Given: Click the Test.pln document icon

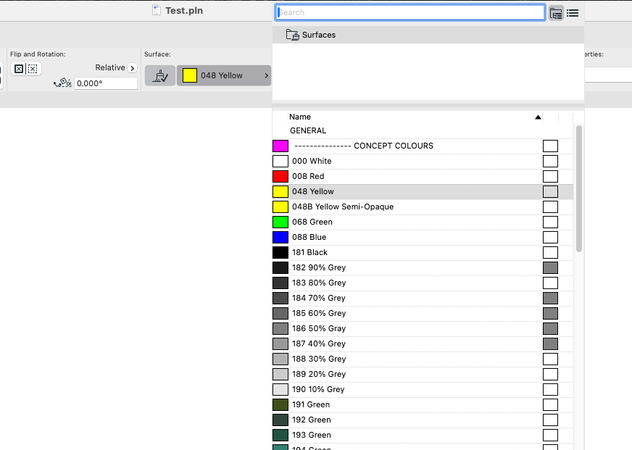Looking at the screenshot, I should point(156,10).
